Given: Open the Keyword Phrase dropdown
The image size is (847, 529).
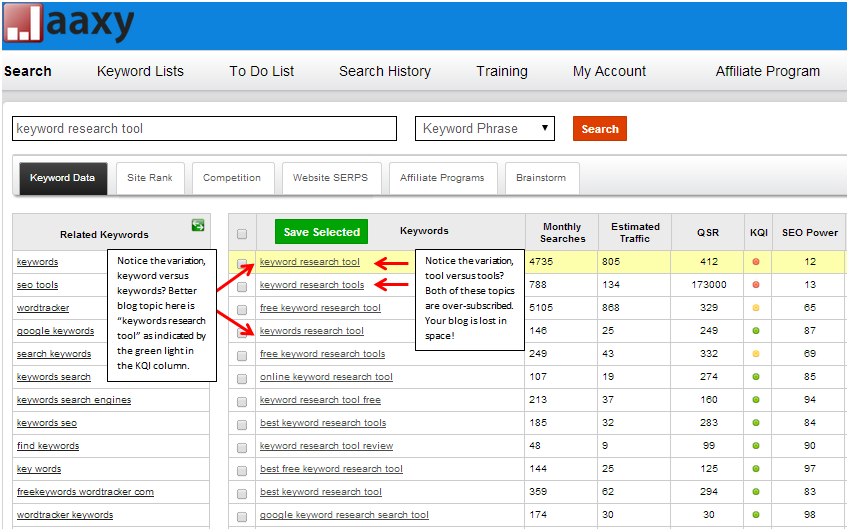Looking at the screenshot, I should click(485, 129).
